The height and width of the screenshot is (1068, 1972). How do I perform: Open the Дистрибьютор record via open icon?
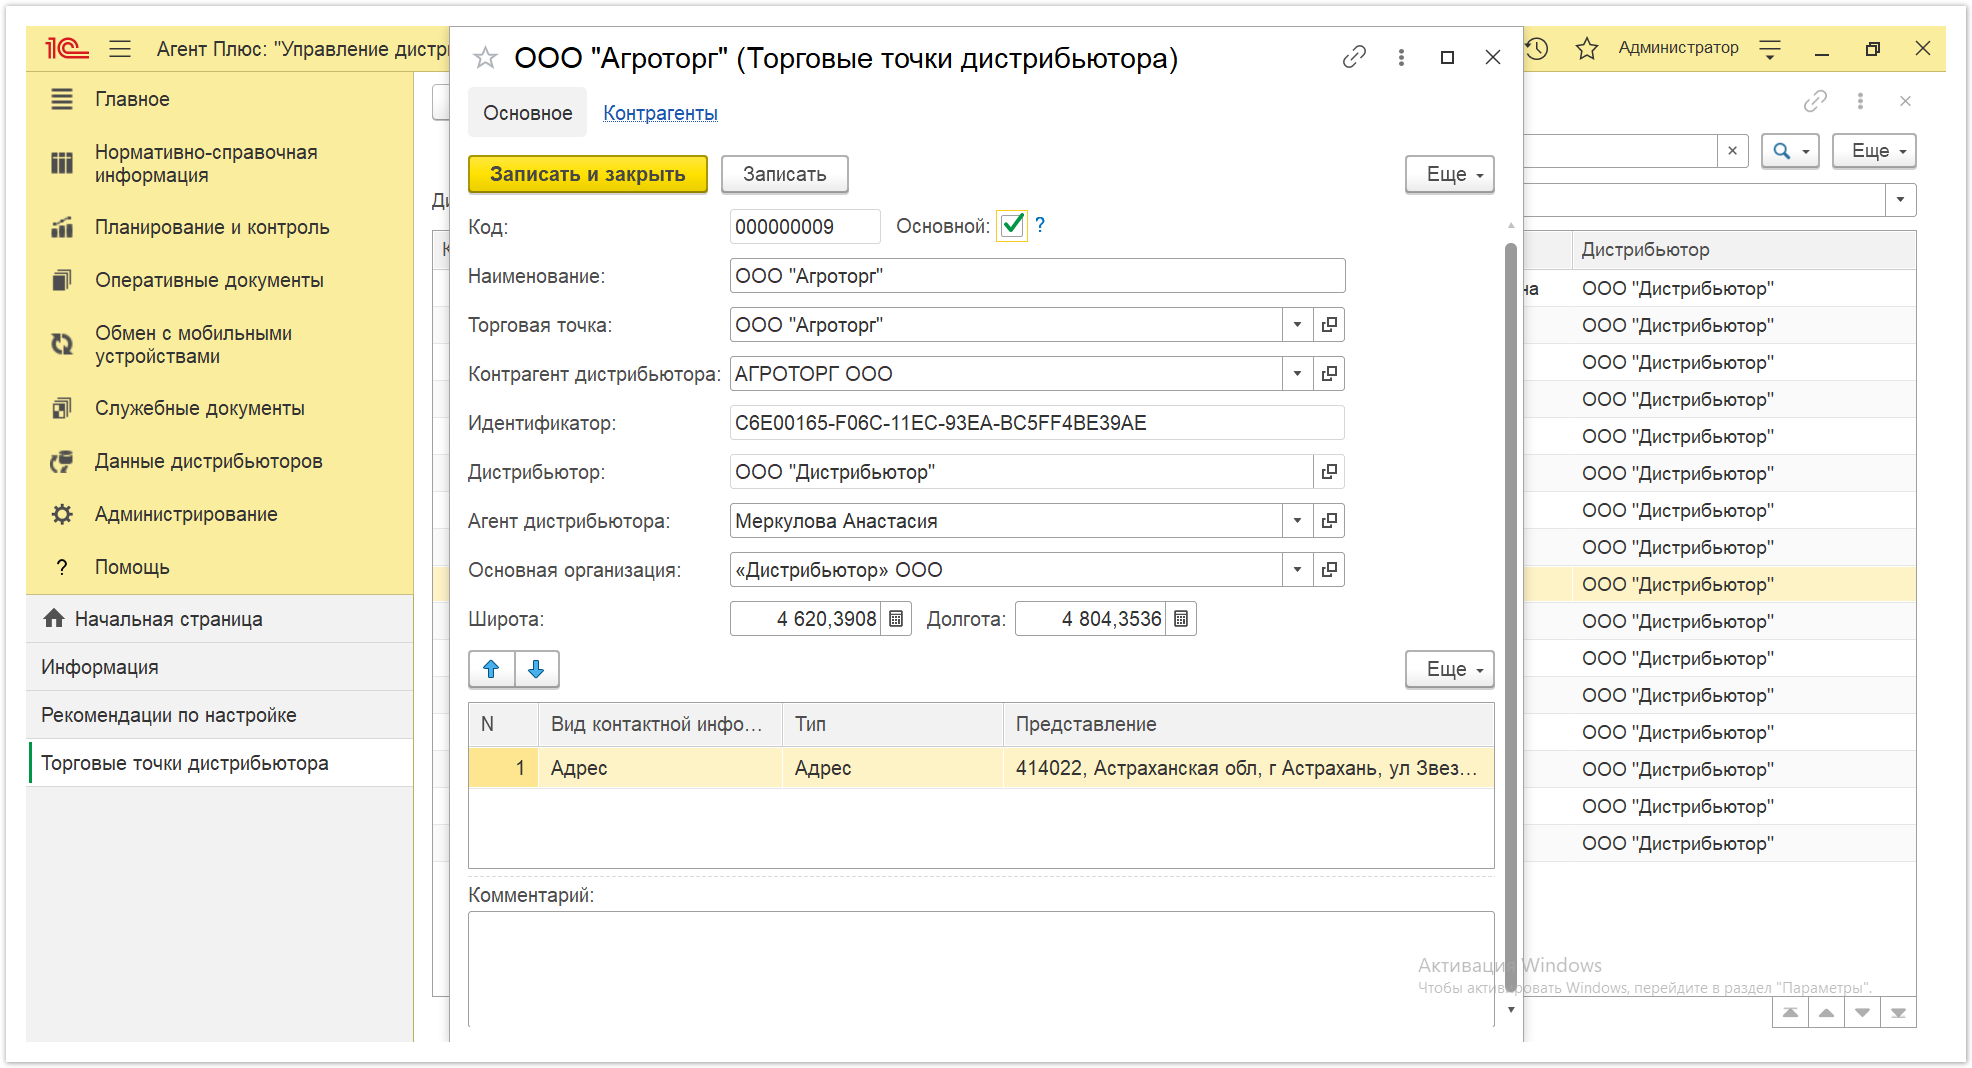tap(1329, 471)
